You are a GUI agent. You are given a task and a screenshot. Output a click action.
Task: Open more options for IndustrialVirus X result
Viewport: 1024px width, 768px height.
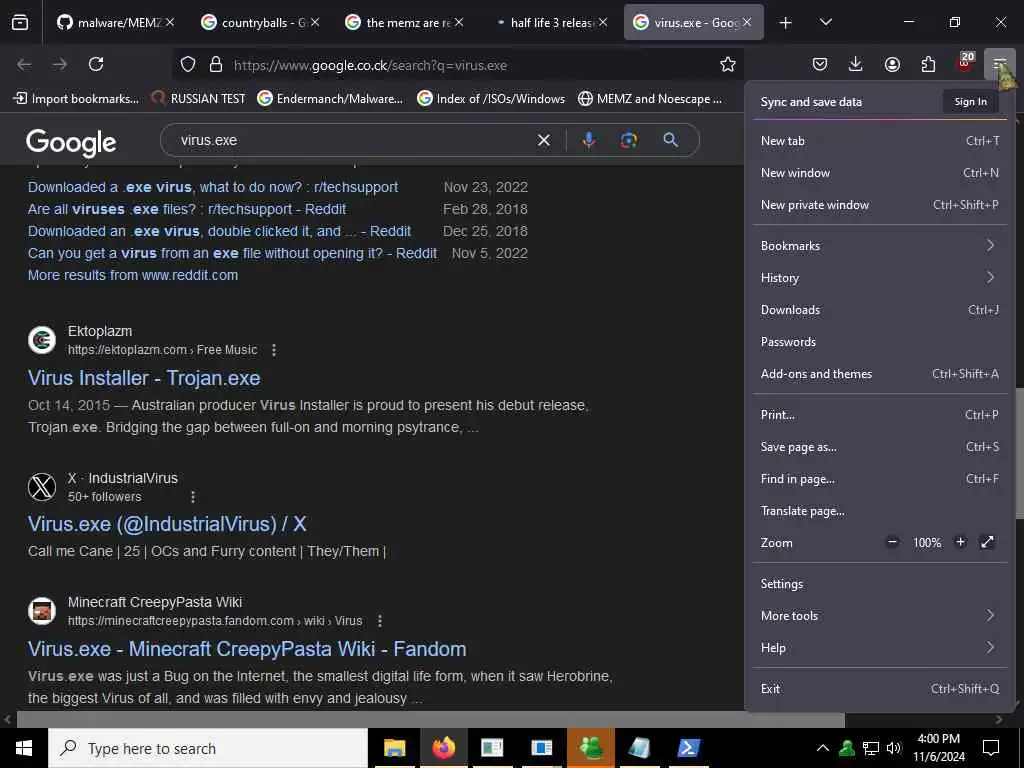(193, 497)
